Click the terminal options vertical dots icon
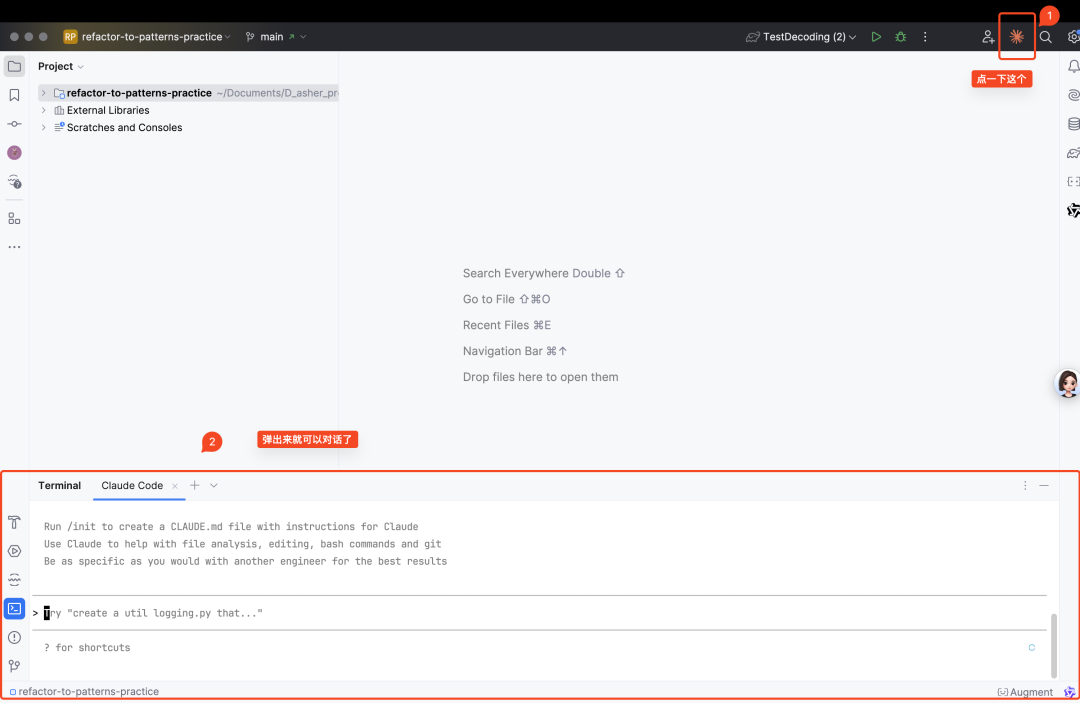Image resolution: width=1080 pixels, height=703 pixels. [x=1025, y=486]
